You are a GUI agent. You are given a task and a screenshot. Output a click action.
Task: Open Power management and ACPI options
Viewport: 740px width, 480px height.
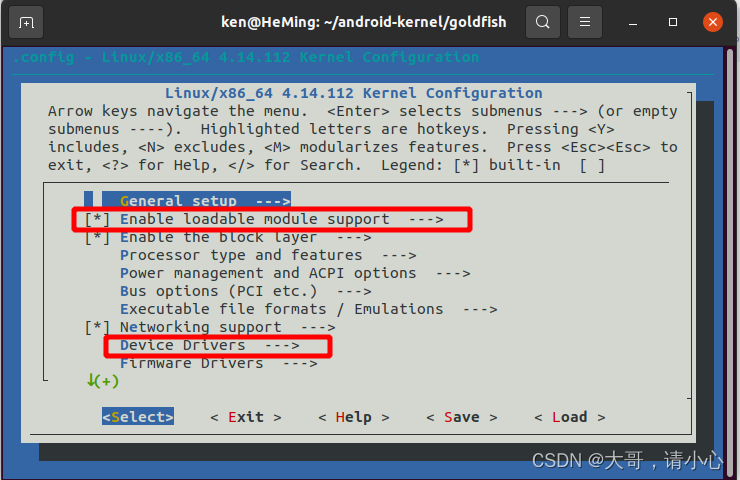(x=295, y=273)
